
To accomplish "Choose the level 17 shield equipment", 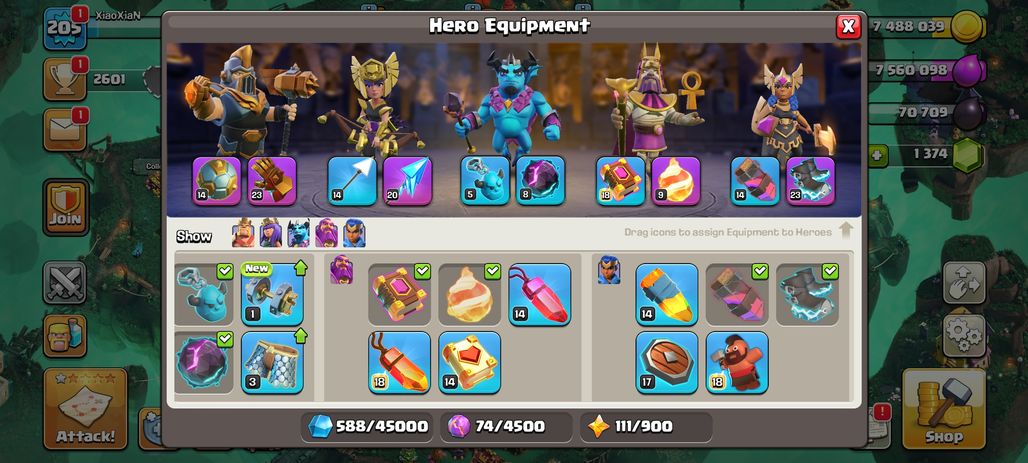I will [x=667, y=362].
